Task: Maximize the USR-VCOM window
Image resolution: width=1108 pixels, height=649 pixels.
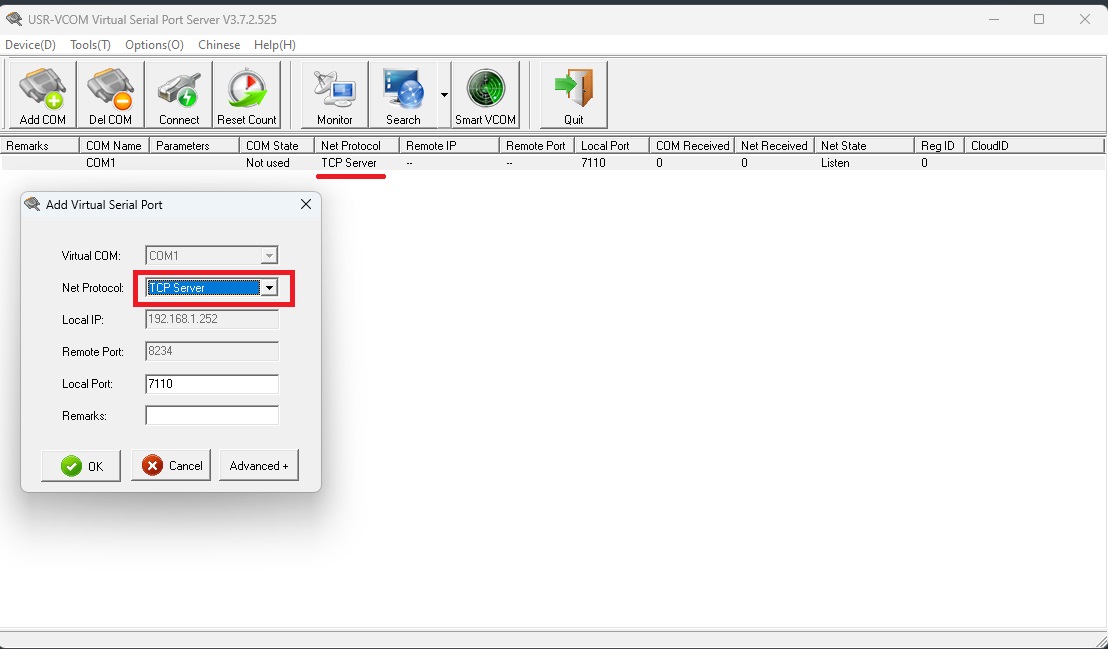Action: tap(1039, 19)
